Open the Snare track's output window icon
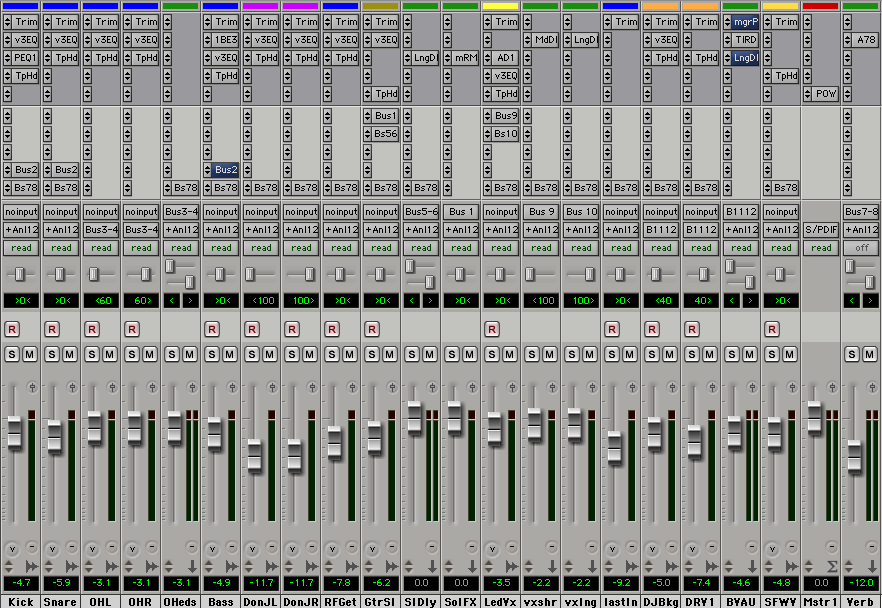Screen dimensions: 882x608 pyautogui.click(x=72, y=386)
